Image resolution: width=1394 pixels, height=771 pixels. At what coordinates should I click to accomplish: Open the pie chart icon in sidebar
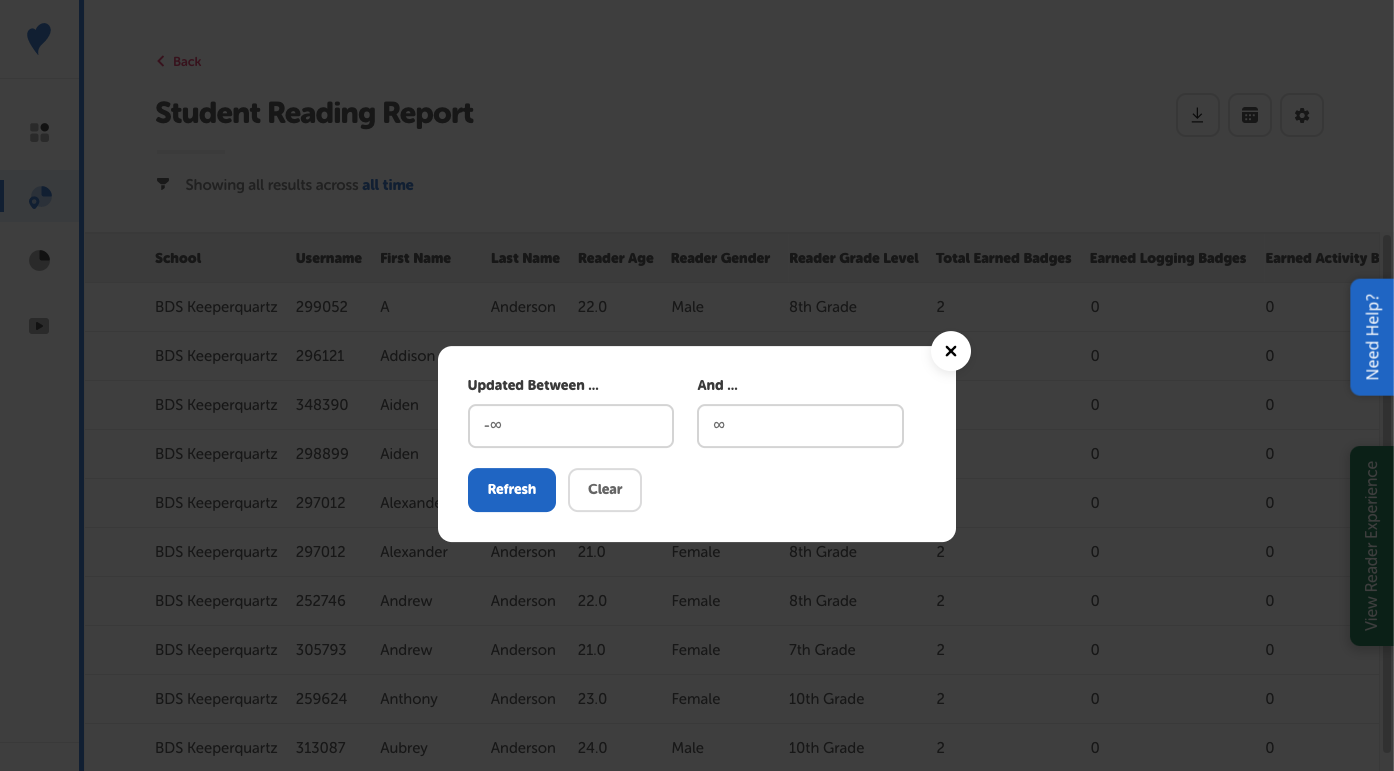pyautogui.click(x=39, y=259)
